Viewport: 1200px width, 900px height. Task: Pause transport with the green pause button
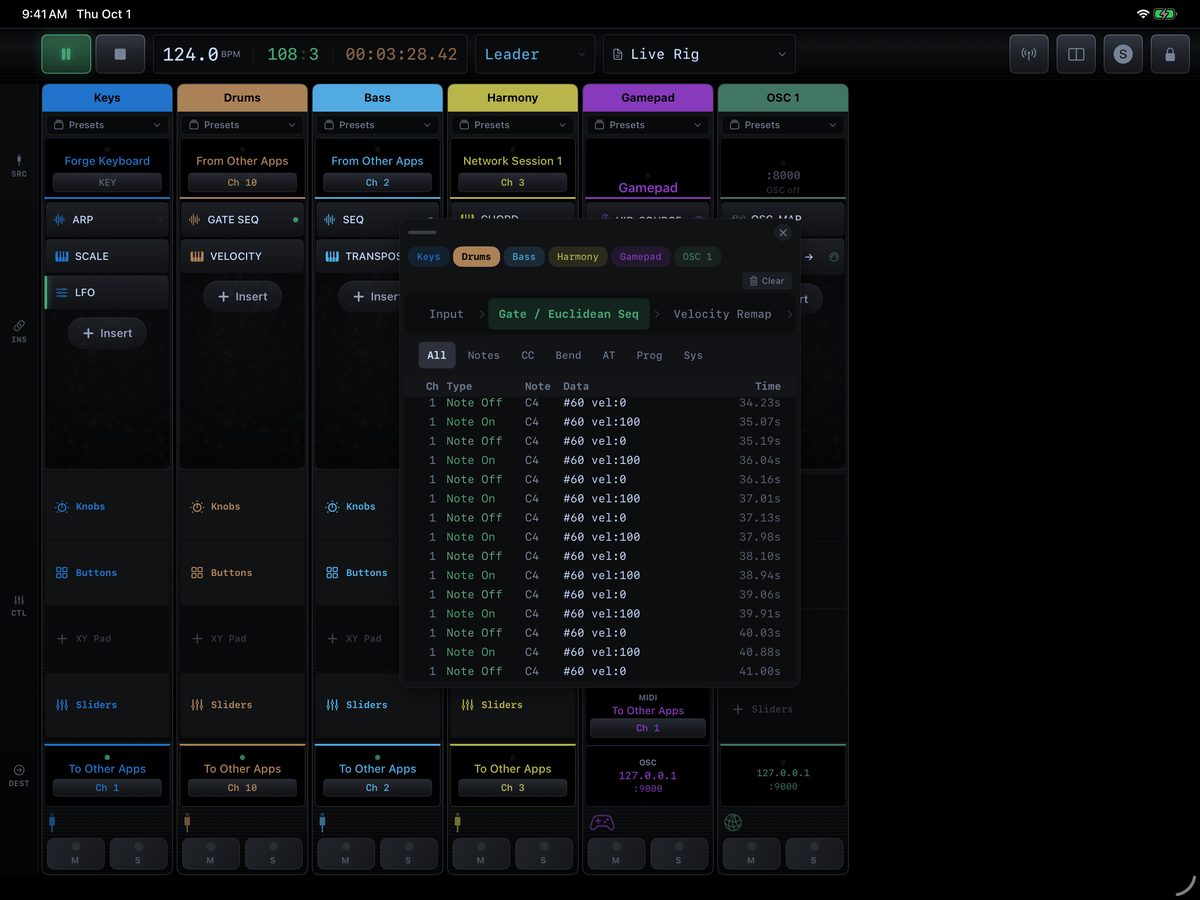(x=66, y=54)
